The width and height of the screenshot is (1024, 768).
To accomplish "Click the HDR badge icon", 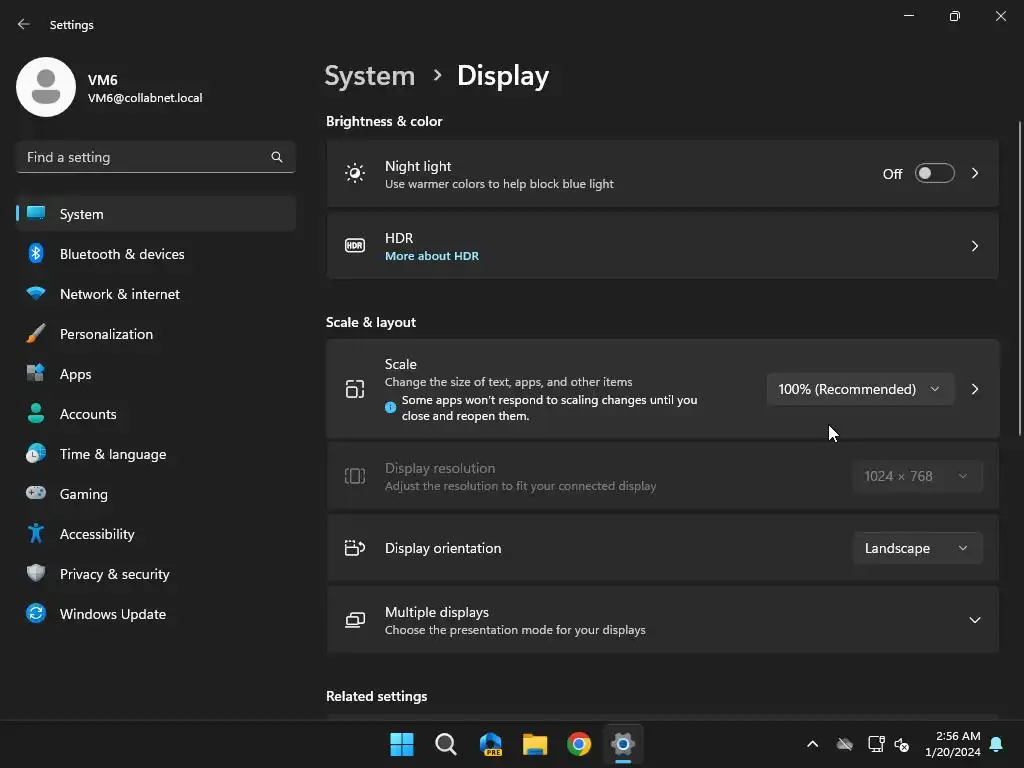I will pyautogui.click(x=355, y=246).
